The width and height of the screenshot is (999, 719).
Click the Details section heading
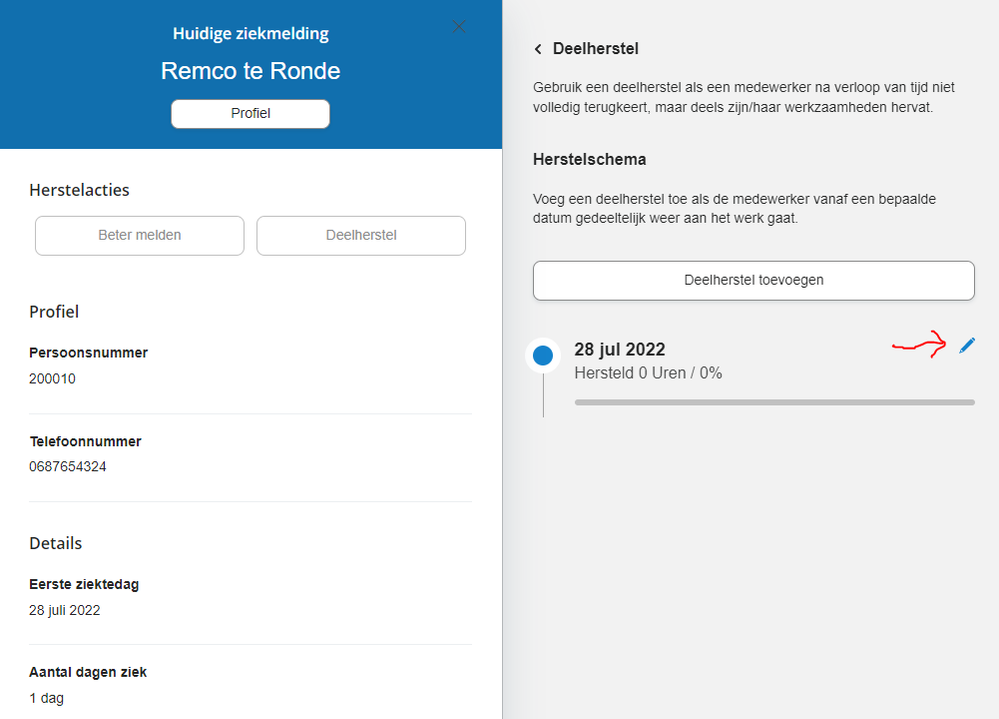[55, 543]
